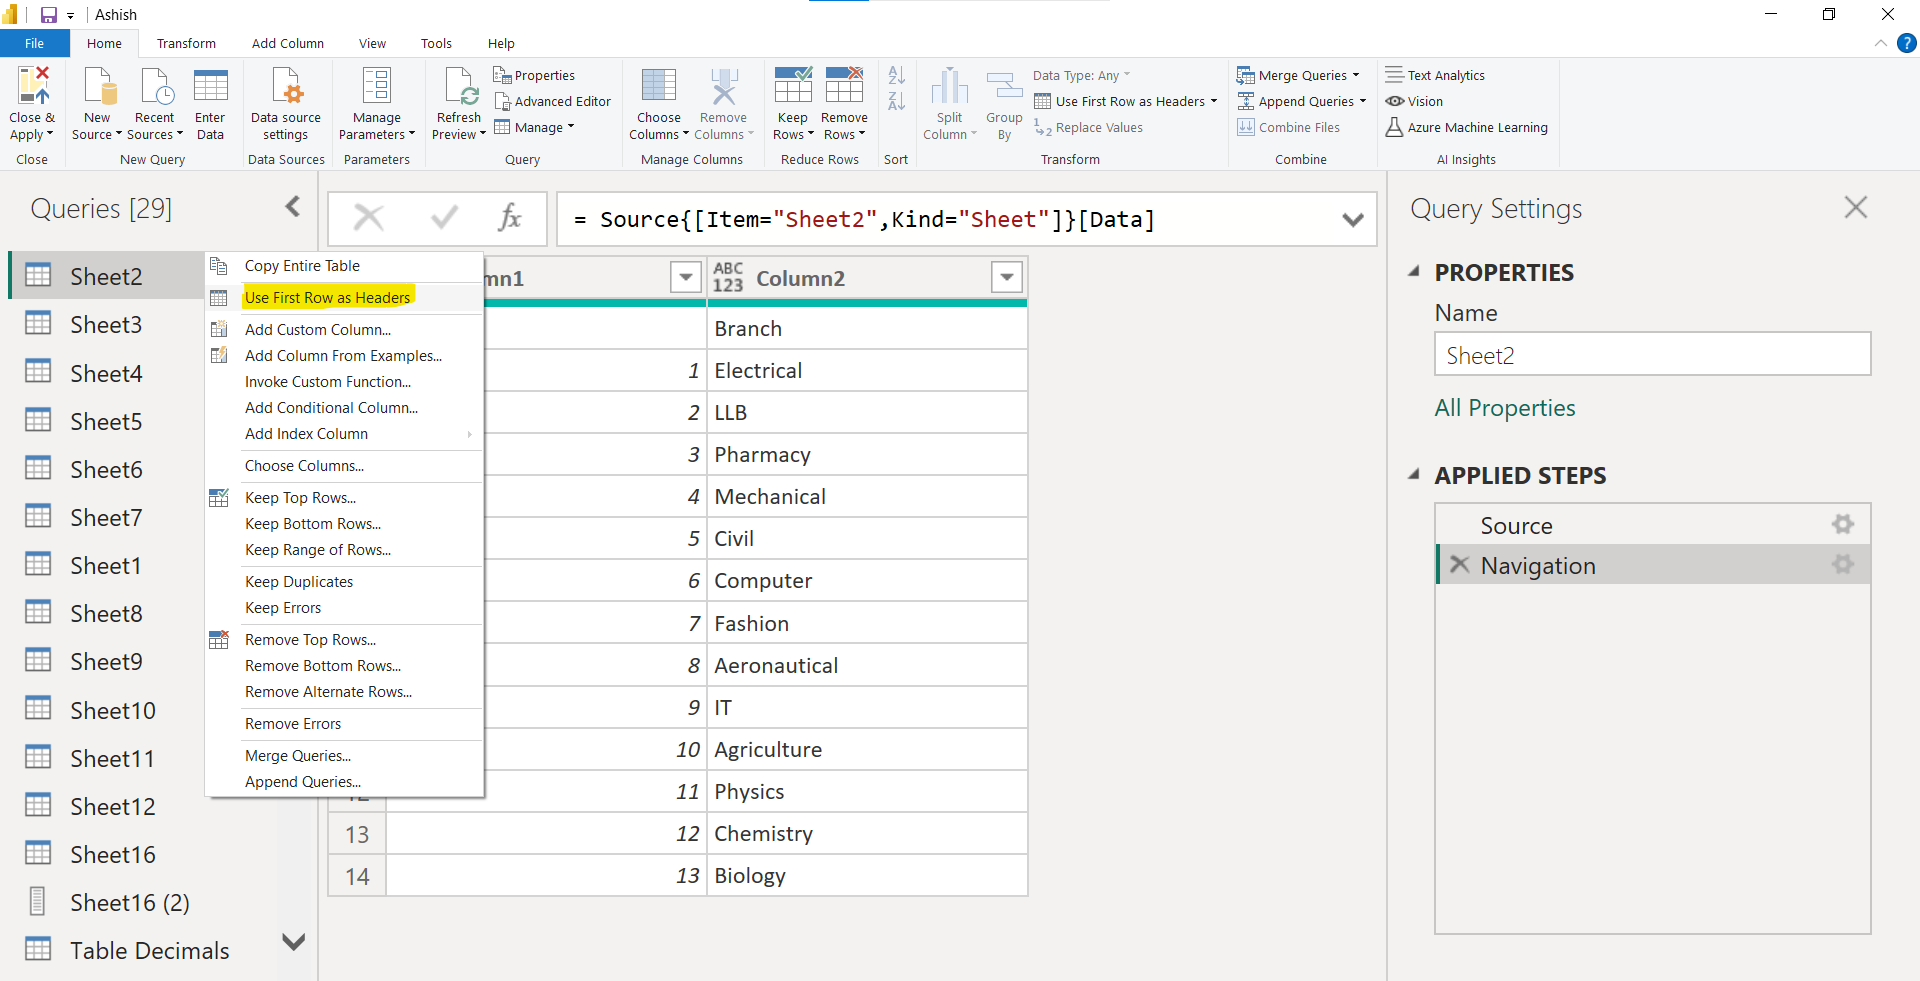Screen dimensions: 1920x981
Task: Open Merge Queries
Action: click(x=1298, y=75)
